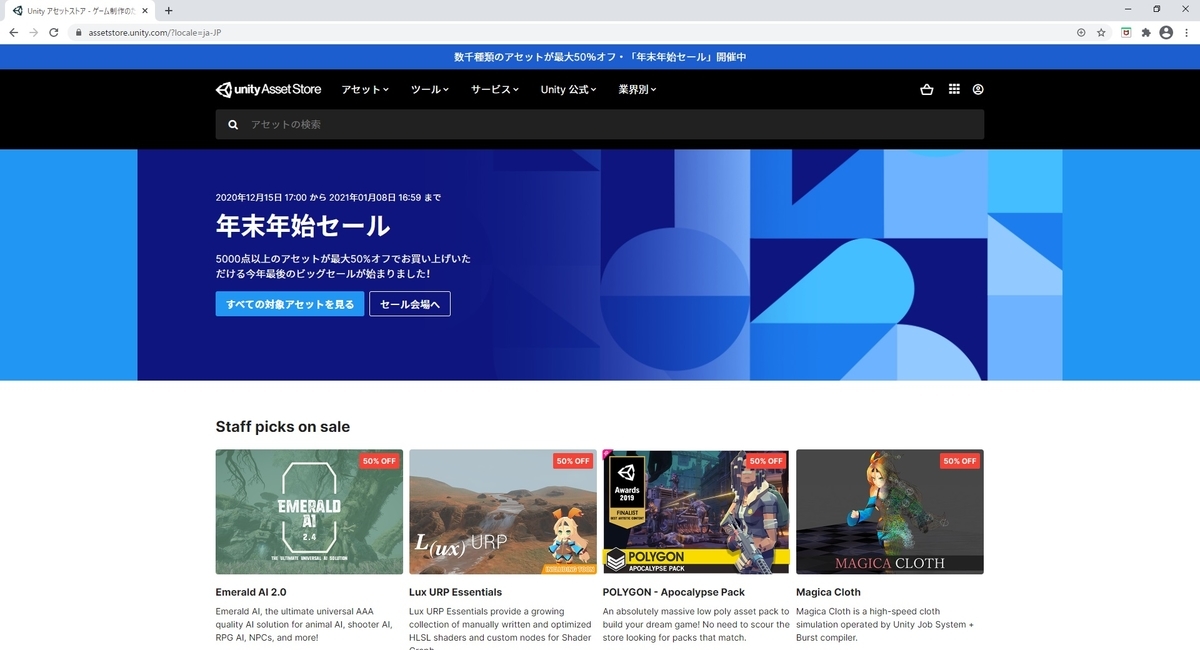Open Chrome profile avatar icon

1166,32
